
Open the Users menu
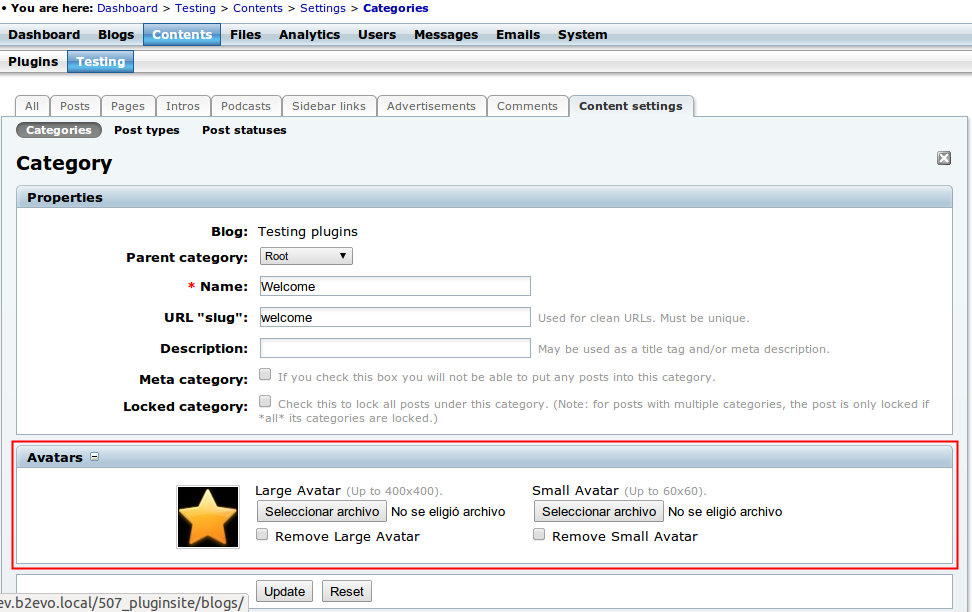coord(377,35)
